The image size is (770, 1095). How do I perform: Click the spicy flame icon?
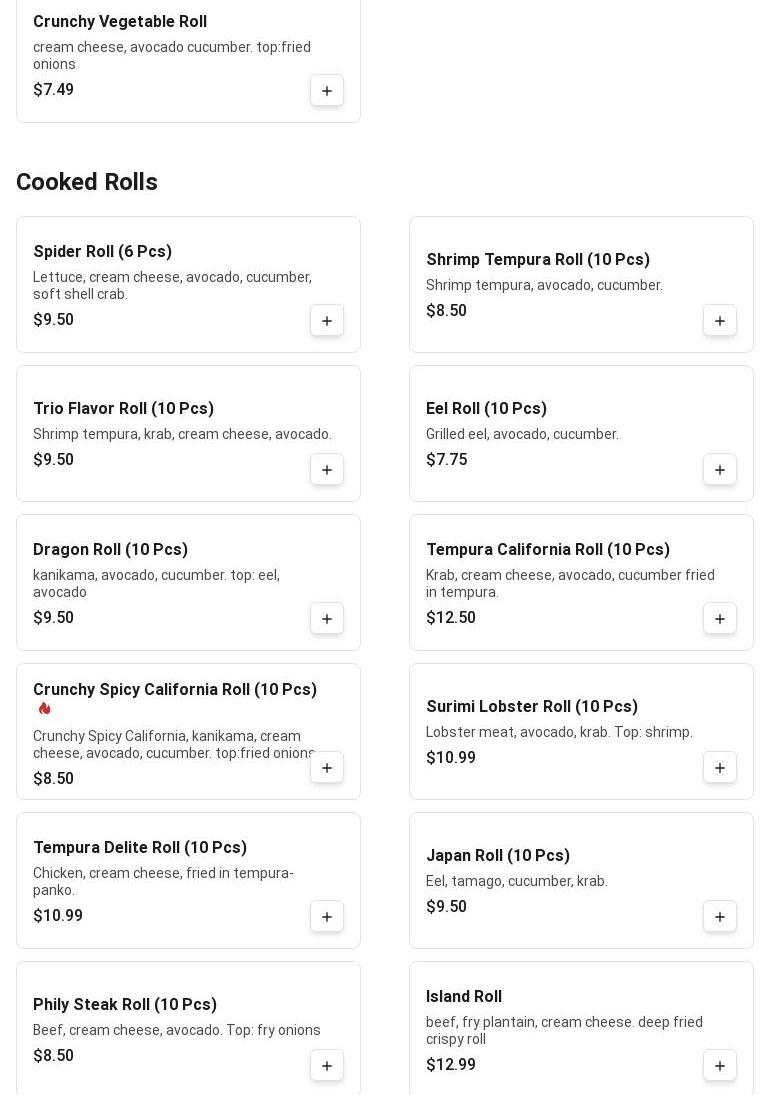click(x=45, y=709)
